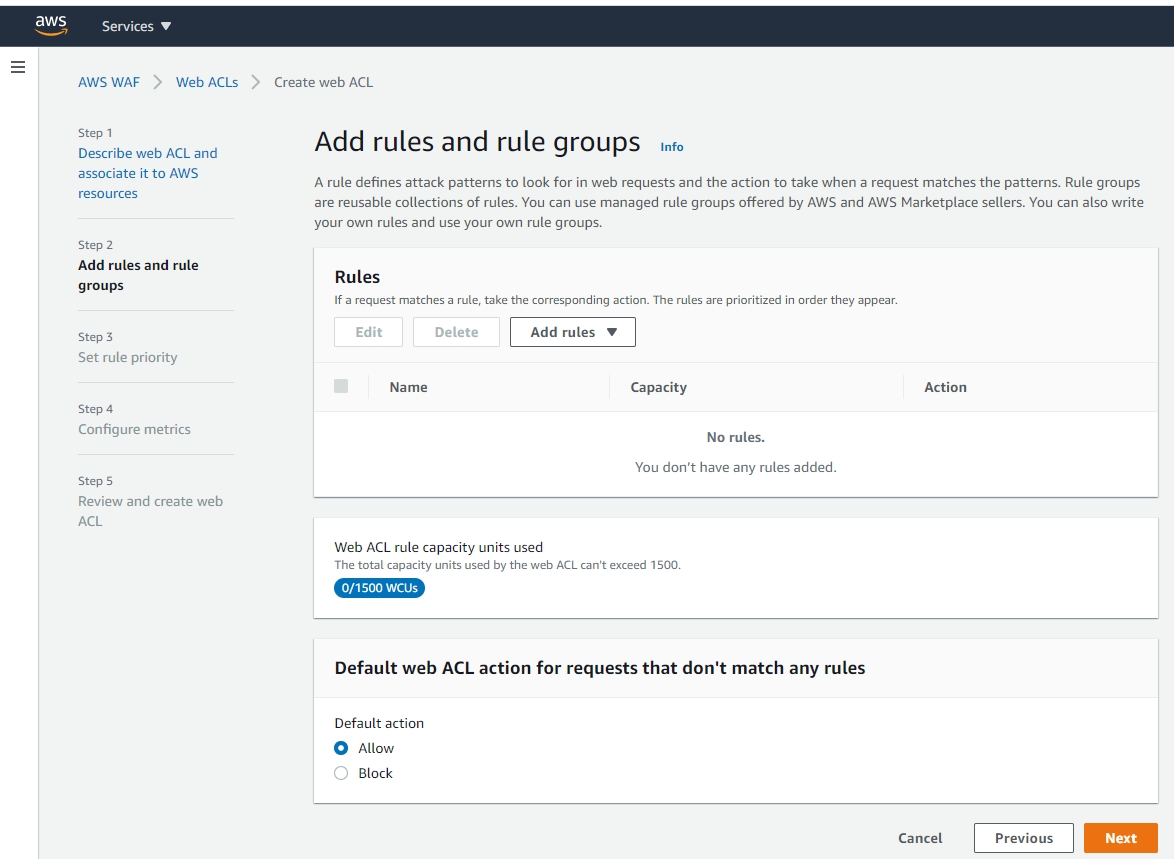Click Web ACL rule capacity units used label

438,547
